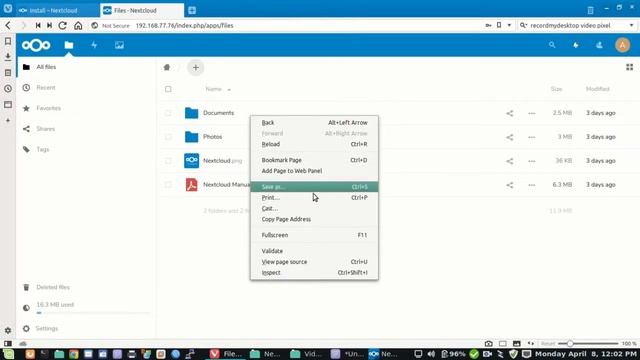This screenshot has height=360, width=640.
Task: Click the home breadcrumb icon
Action: [167, 67]
